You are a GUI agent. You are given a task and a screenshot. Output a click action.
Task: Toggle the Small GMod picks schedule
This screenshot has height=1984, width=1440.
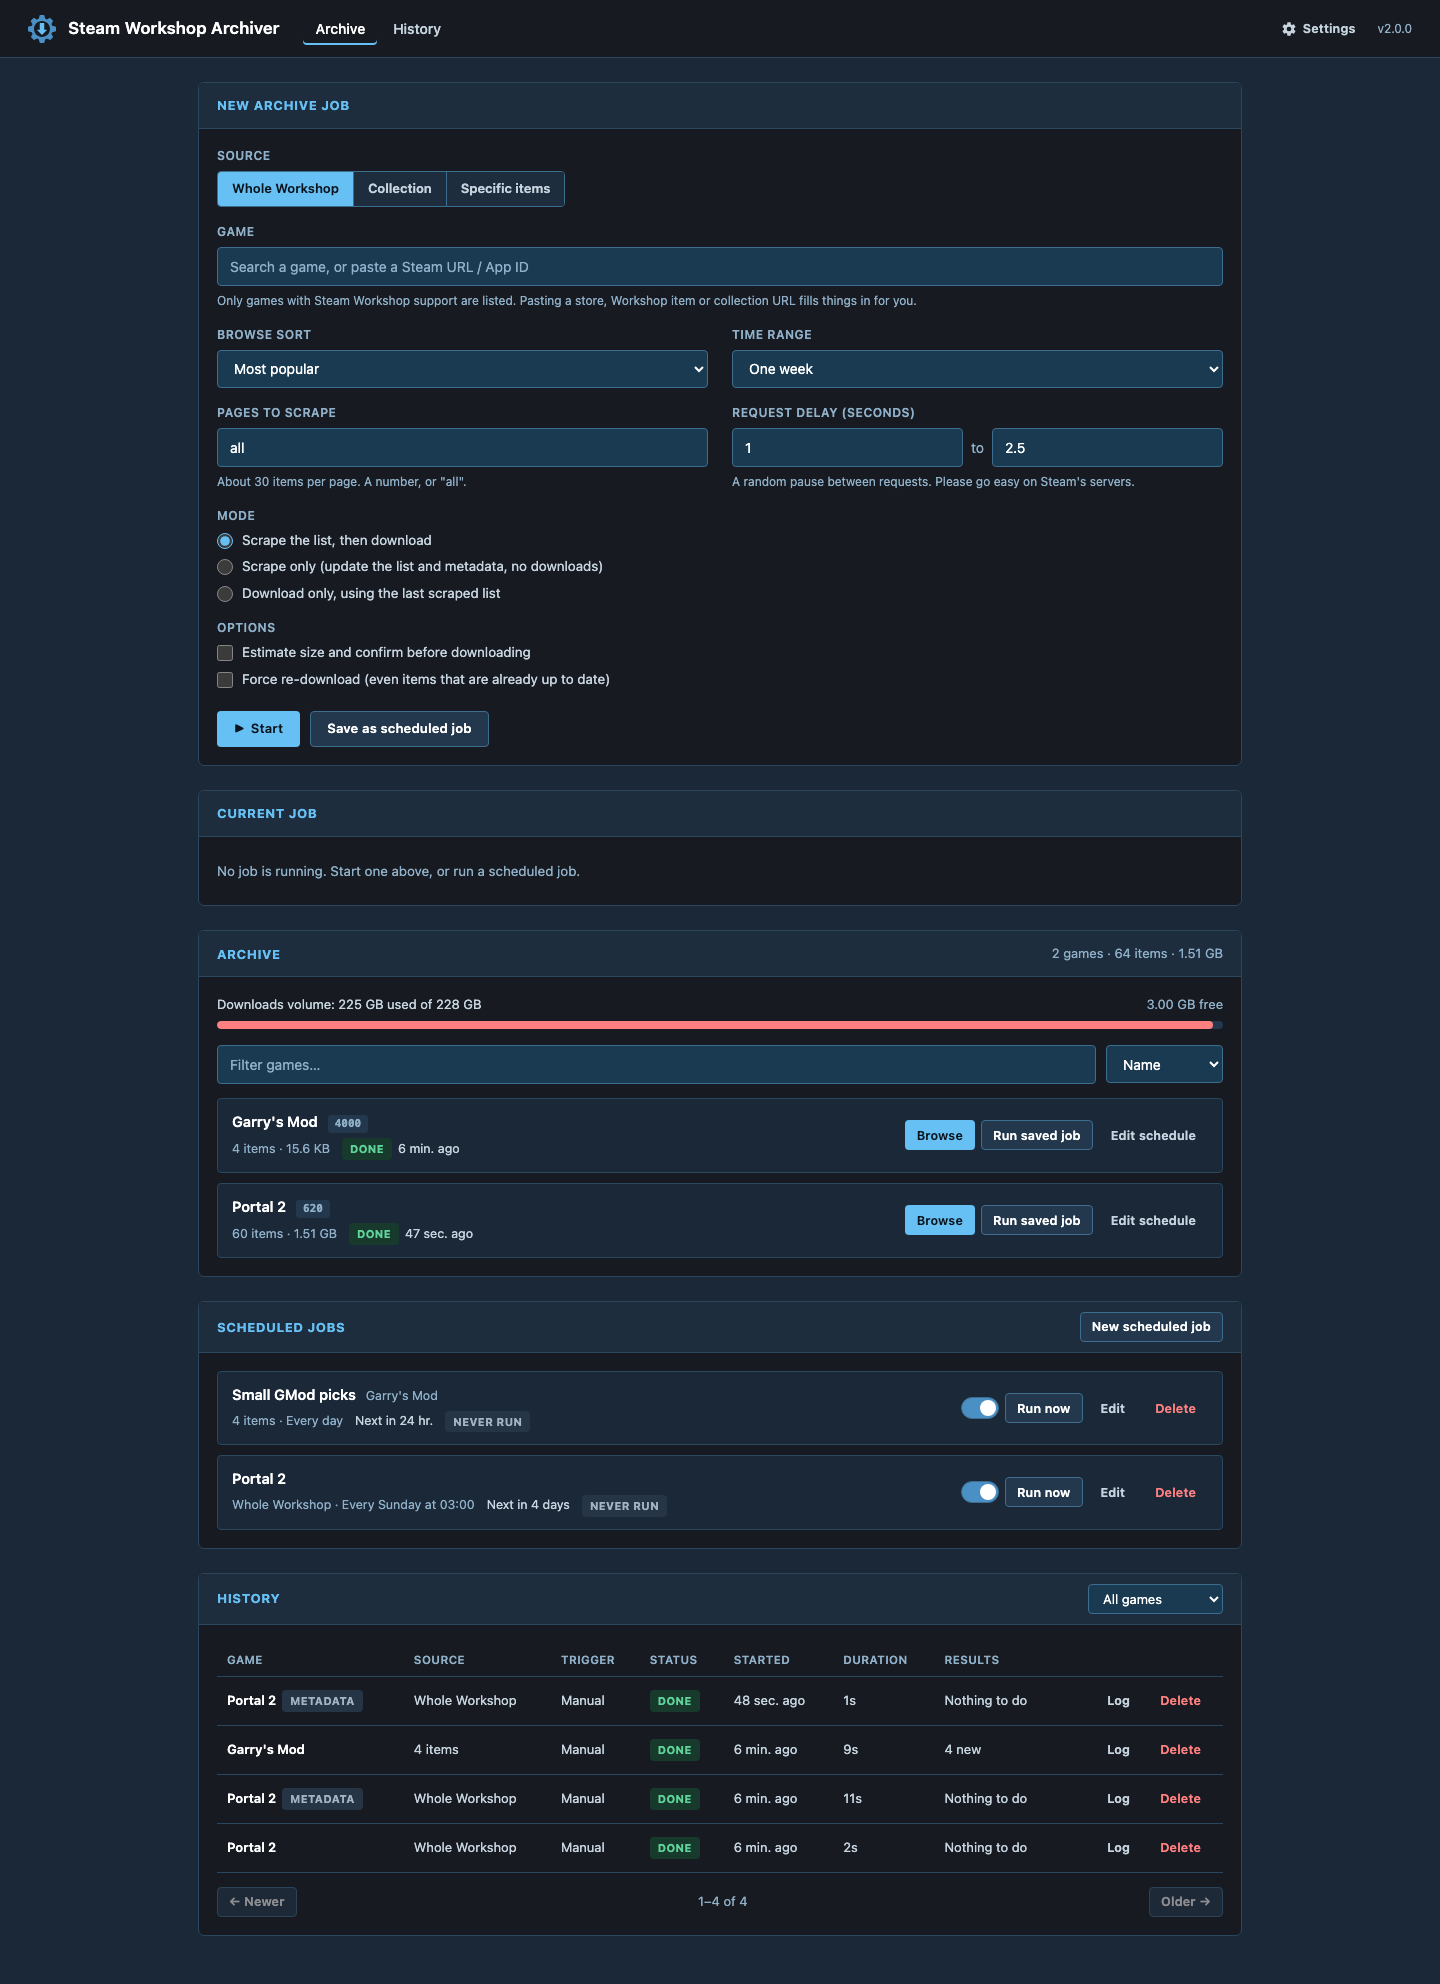[x=980, y=1408]
